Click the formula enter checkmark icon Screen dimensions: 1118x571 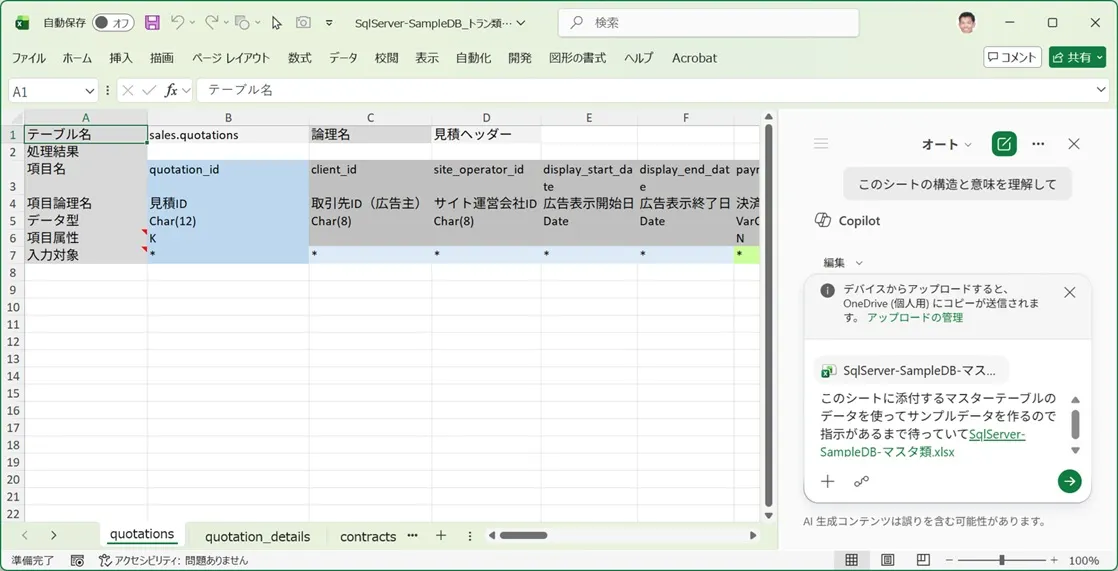click(x=149, y=91)
